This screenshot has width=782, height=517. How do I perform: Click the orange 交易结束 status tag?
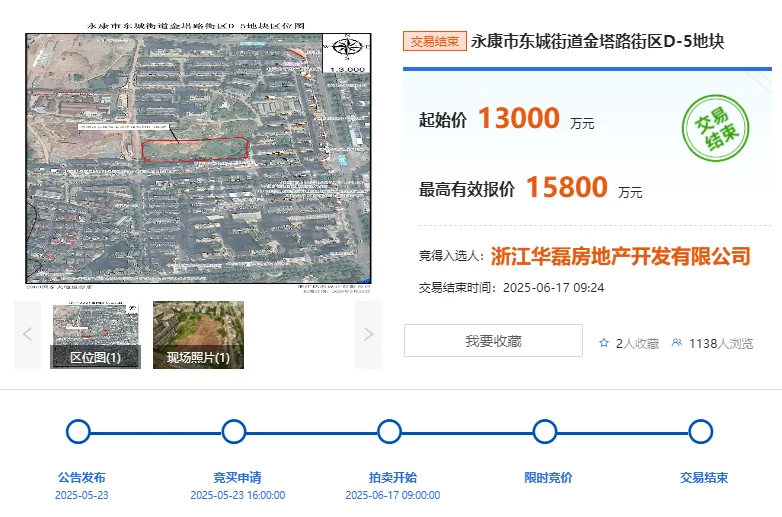point(435,41)
